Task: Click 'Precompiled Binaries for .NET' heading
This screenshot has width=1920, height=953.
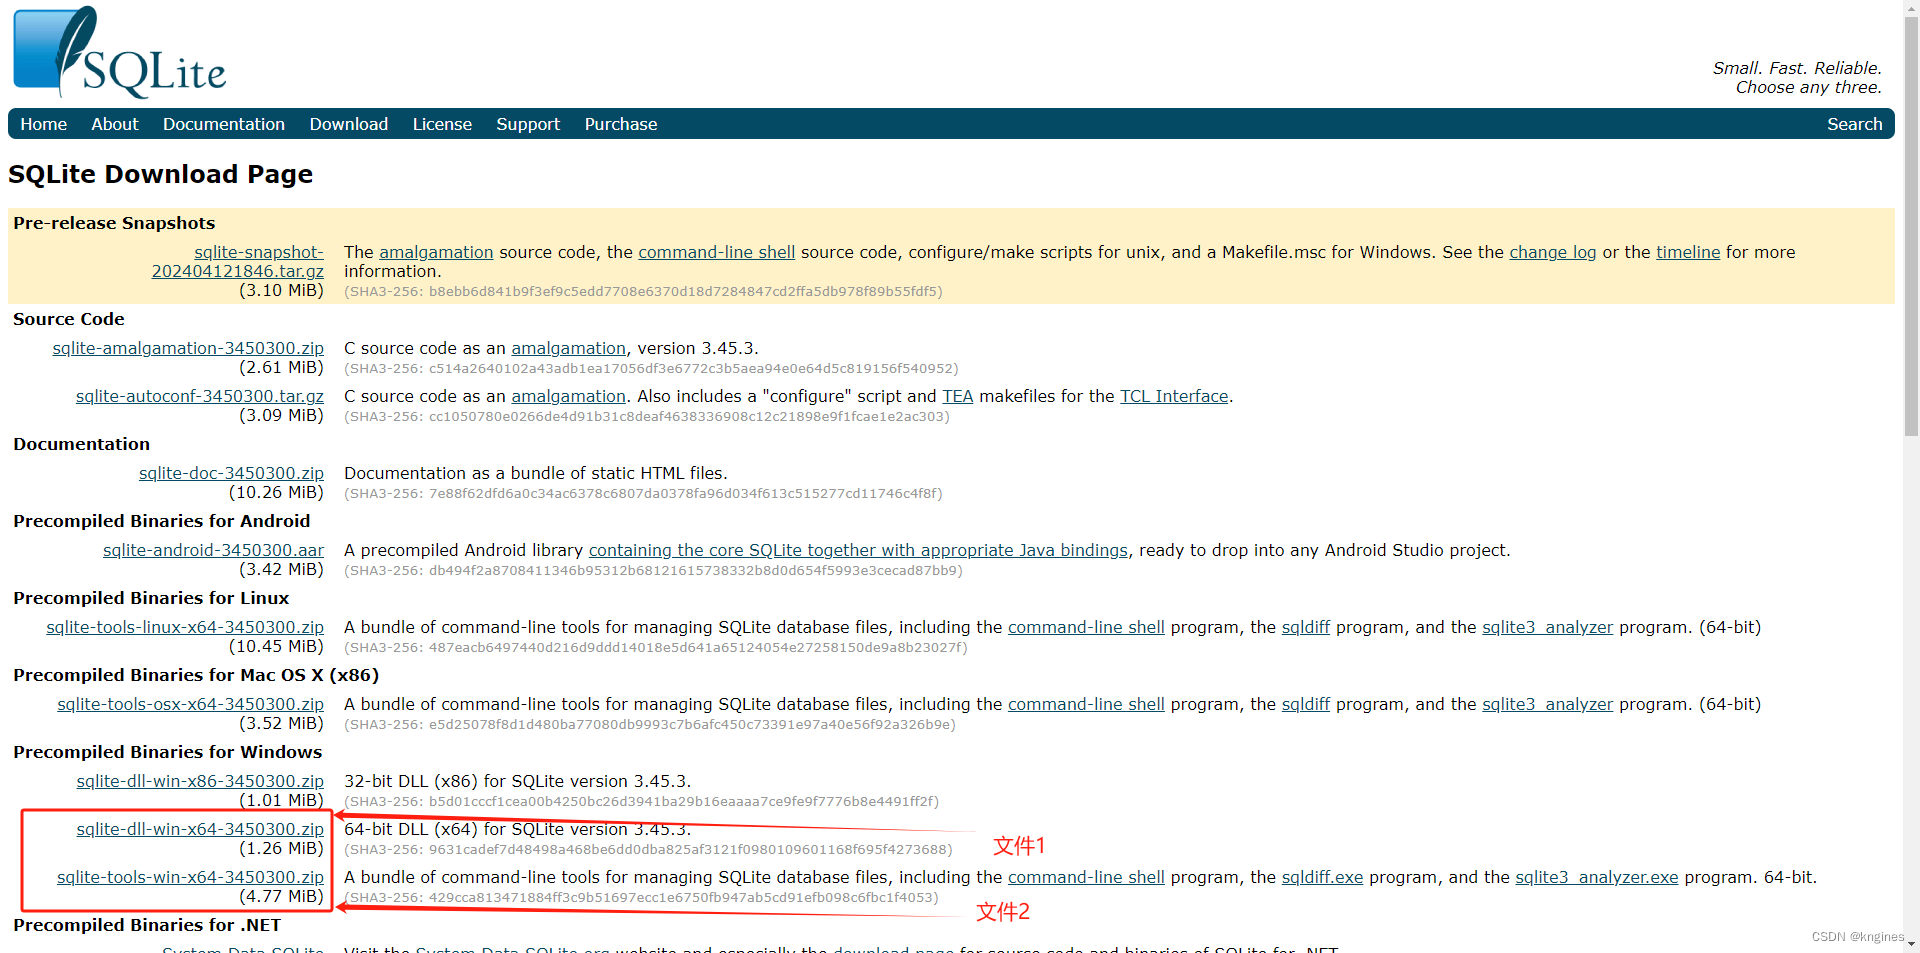Action: click(x=147, y=925)
